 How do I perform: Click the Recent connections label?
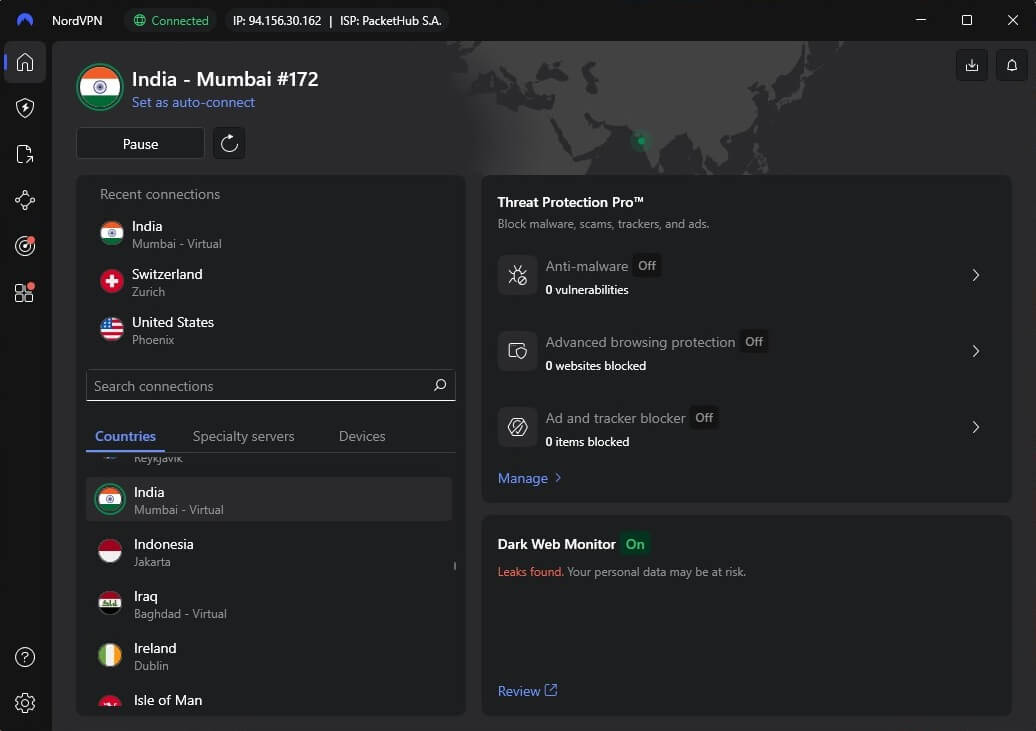point(160,194)
